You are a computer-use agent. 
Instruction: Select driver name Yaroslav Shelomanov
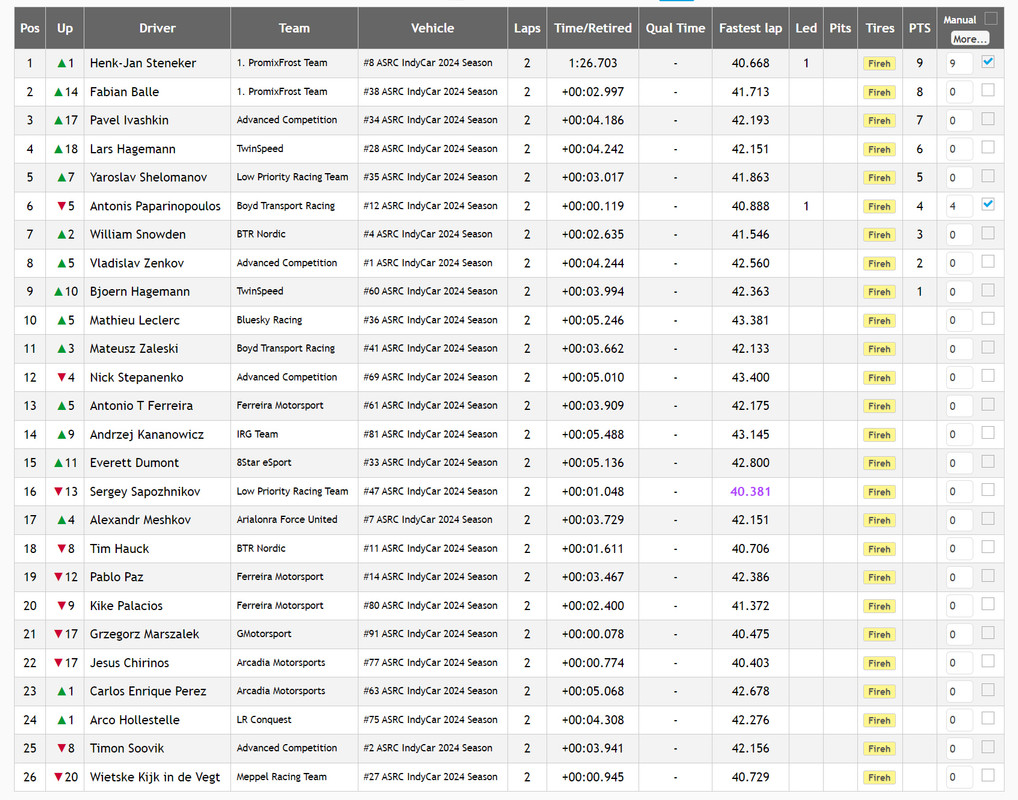pos(148,178)
